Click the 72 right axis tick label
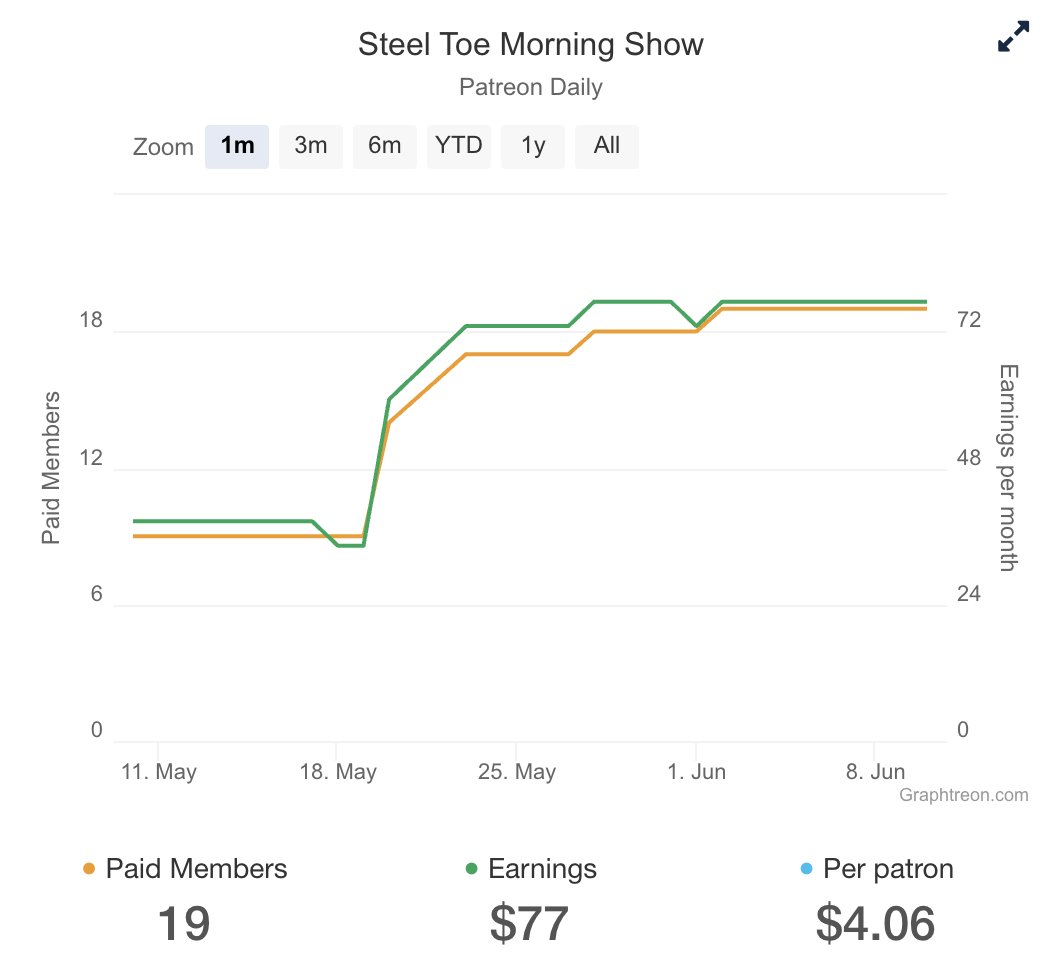The width and height of the screenshot is (1056, 956). [968, 320]
